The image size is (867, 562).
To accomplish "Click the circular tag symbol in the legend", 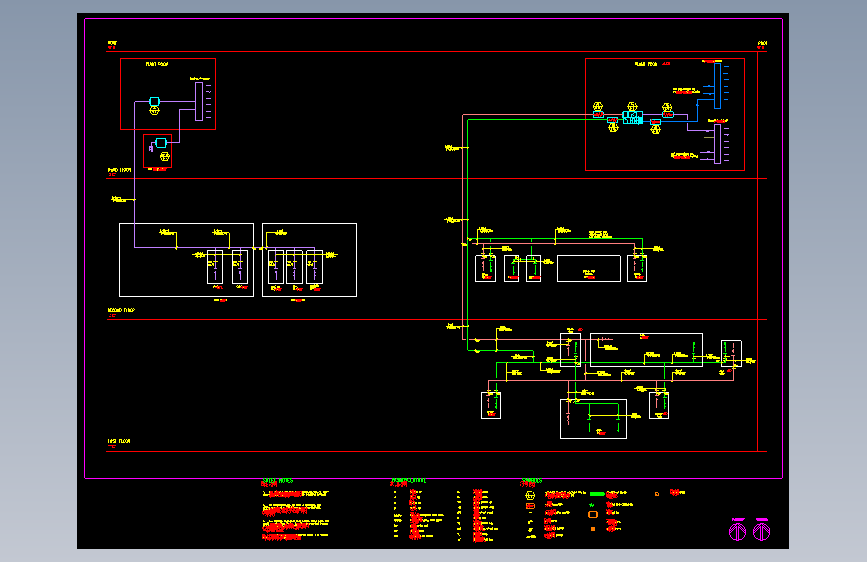I will 530,495.
